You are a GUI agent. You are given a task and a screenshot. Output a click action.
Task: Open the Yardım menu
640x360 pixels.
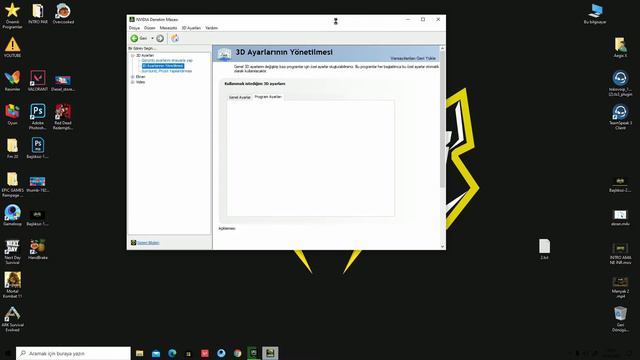pyautogui.click(x=211, y=28)
